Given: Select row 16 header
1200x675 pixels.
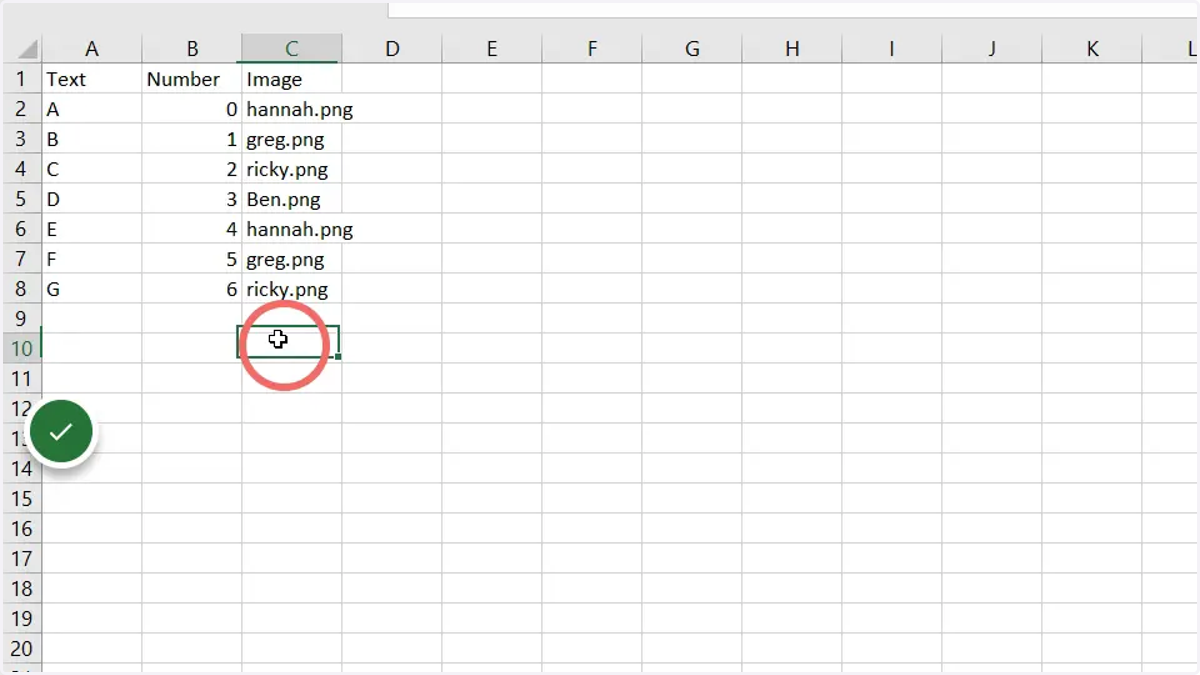Looking at the screenshot, I should point(22,529).
